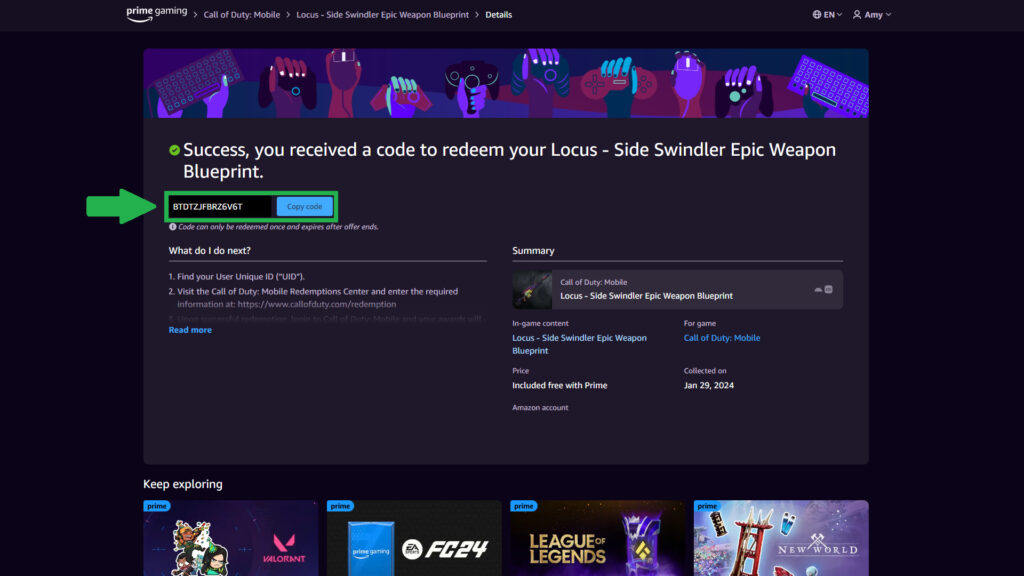Viewport: 1024px width, 576px height.
Task: Open Locus - Side Swindler breadcrumb link
Action: pos(384,15)
